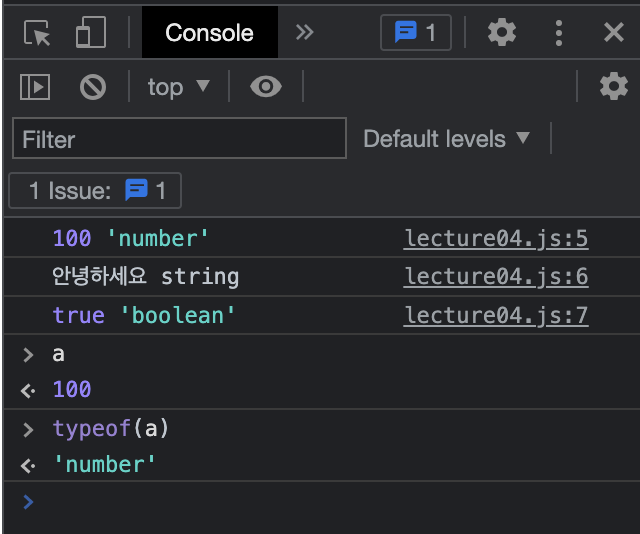Open source link lecture04.js:6
Image resolution: width=640 pixels, height=534 pixels.
[x=496, y=277]
